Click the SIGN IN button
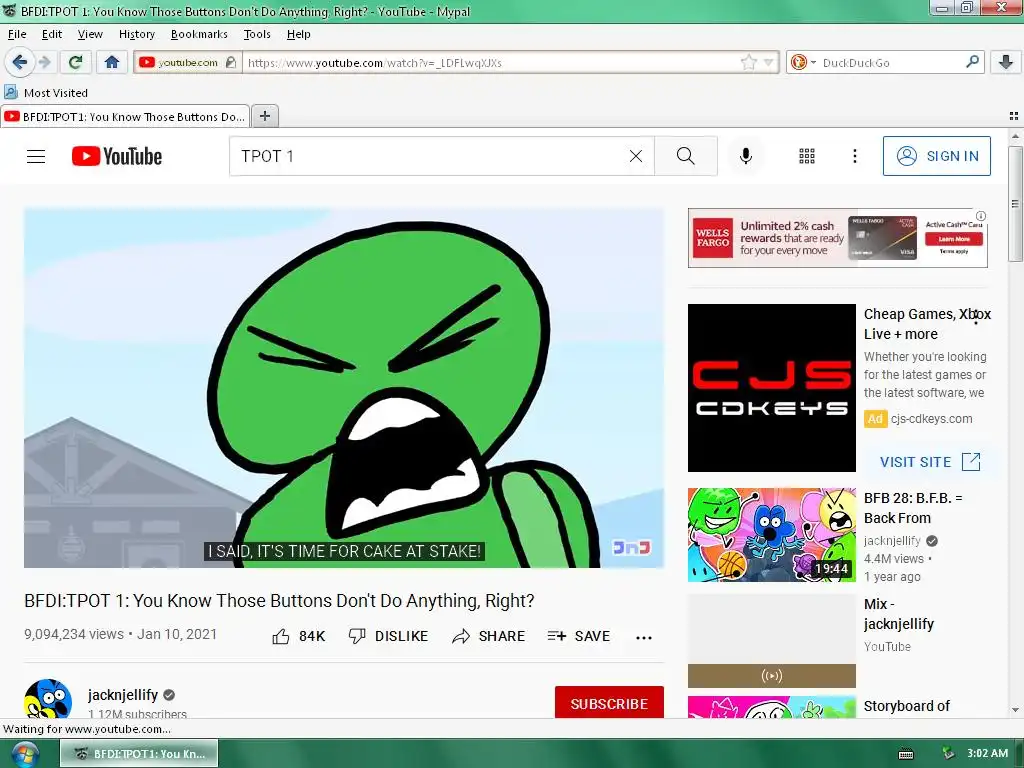The height and width of the screenshot is (768, 1024). [936, 156]
